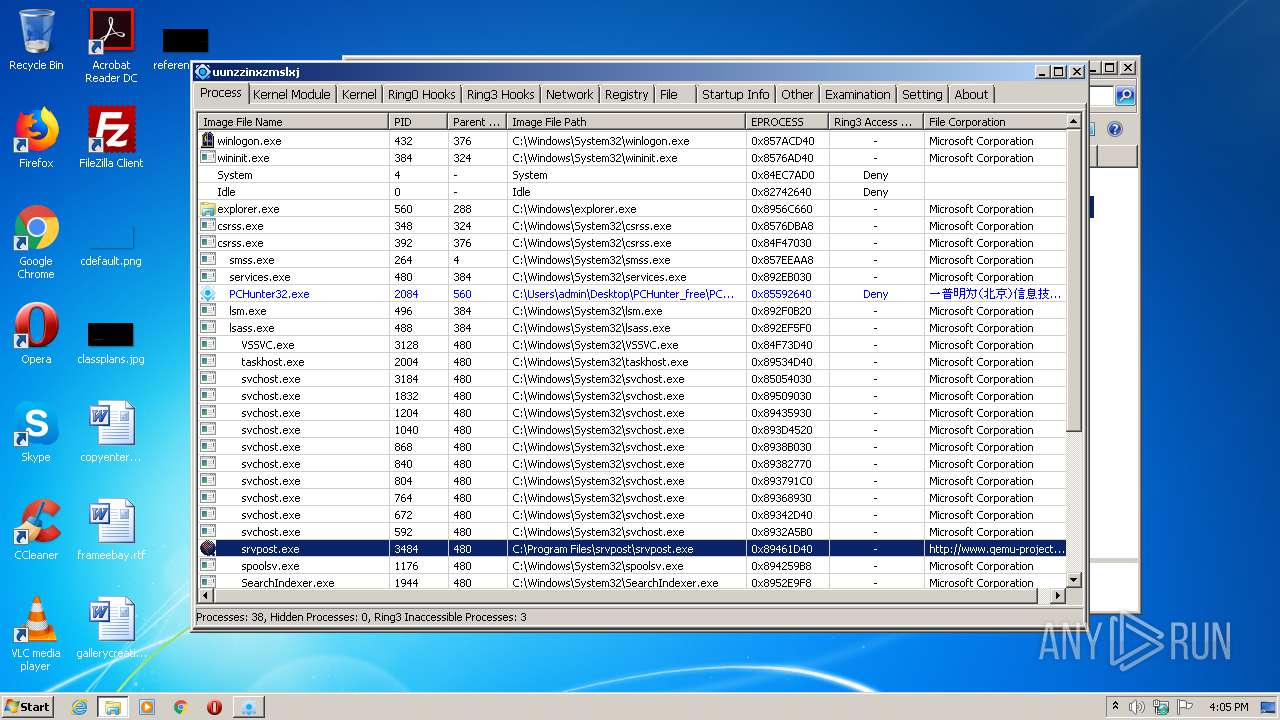Click help icon in background window
The image size is (1280, 720).
[x=1115, y=129]
